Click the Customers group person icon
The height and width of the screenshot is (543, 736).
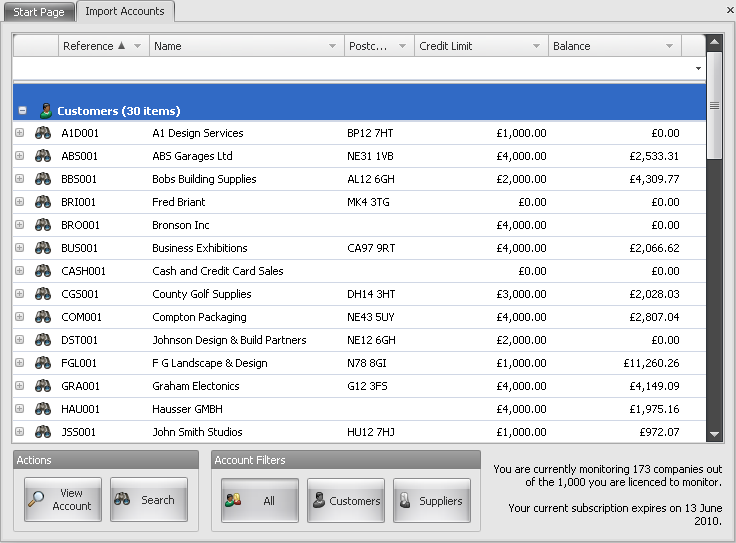point(45,111)
